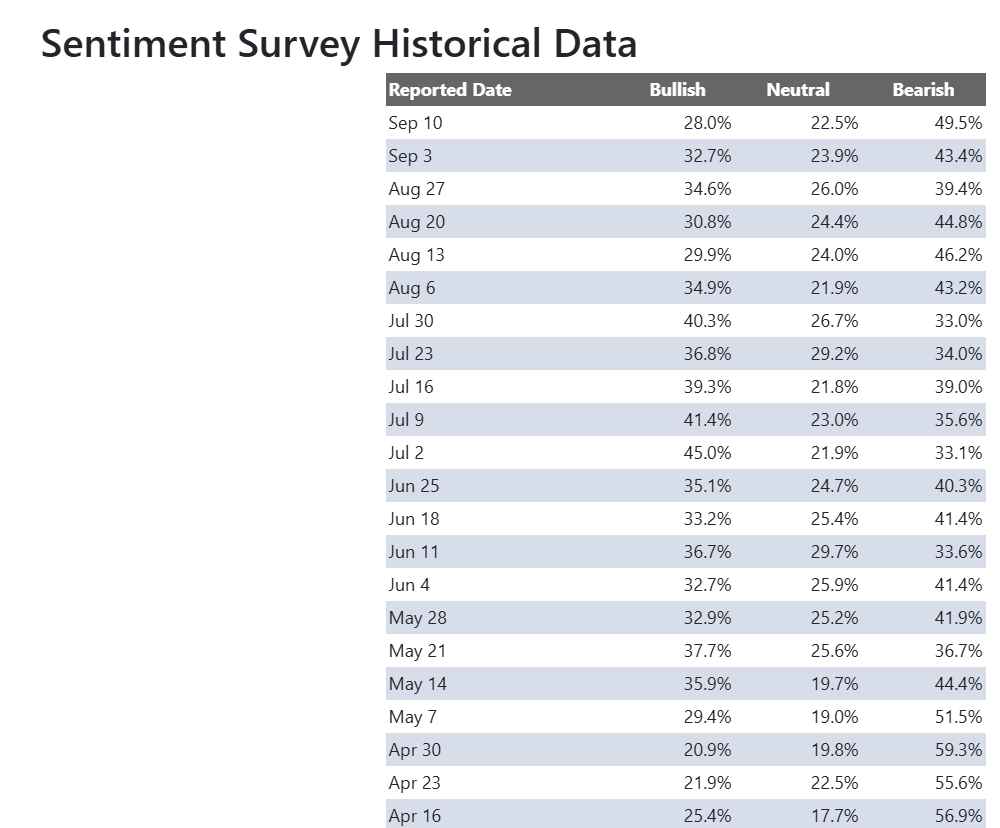Image resolution: width=1000 pixels, height=828 pixels.
Task: Select the Aug 13 date cell
Action: pos(416,255)
